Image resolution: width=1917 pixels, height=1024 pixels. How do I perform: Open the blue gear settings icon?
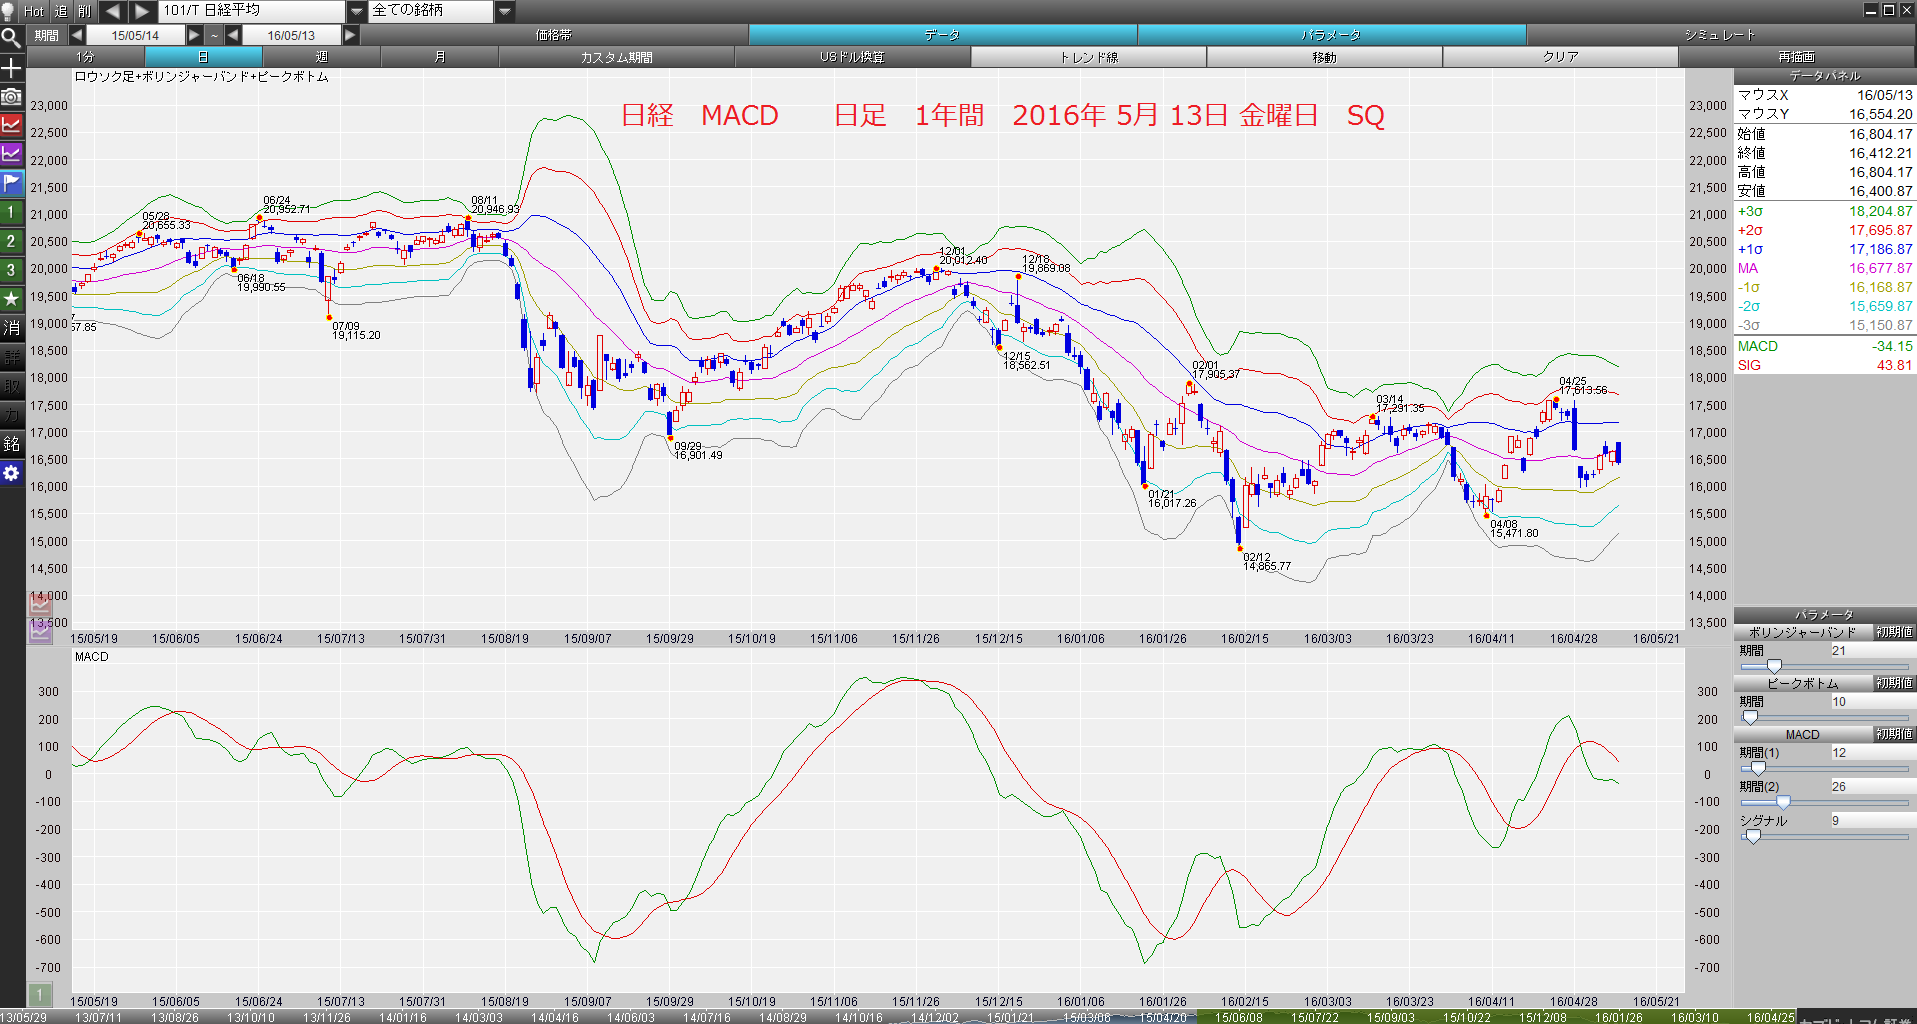(11, 473)
